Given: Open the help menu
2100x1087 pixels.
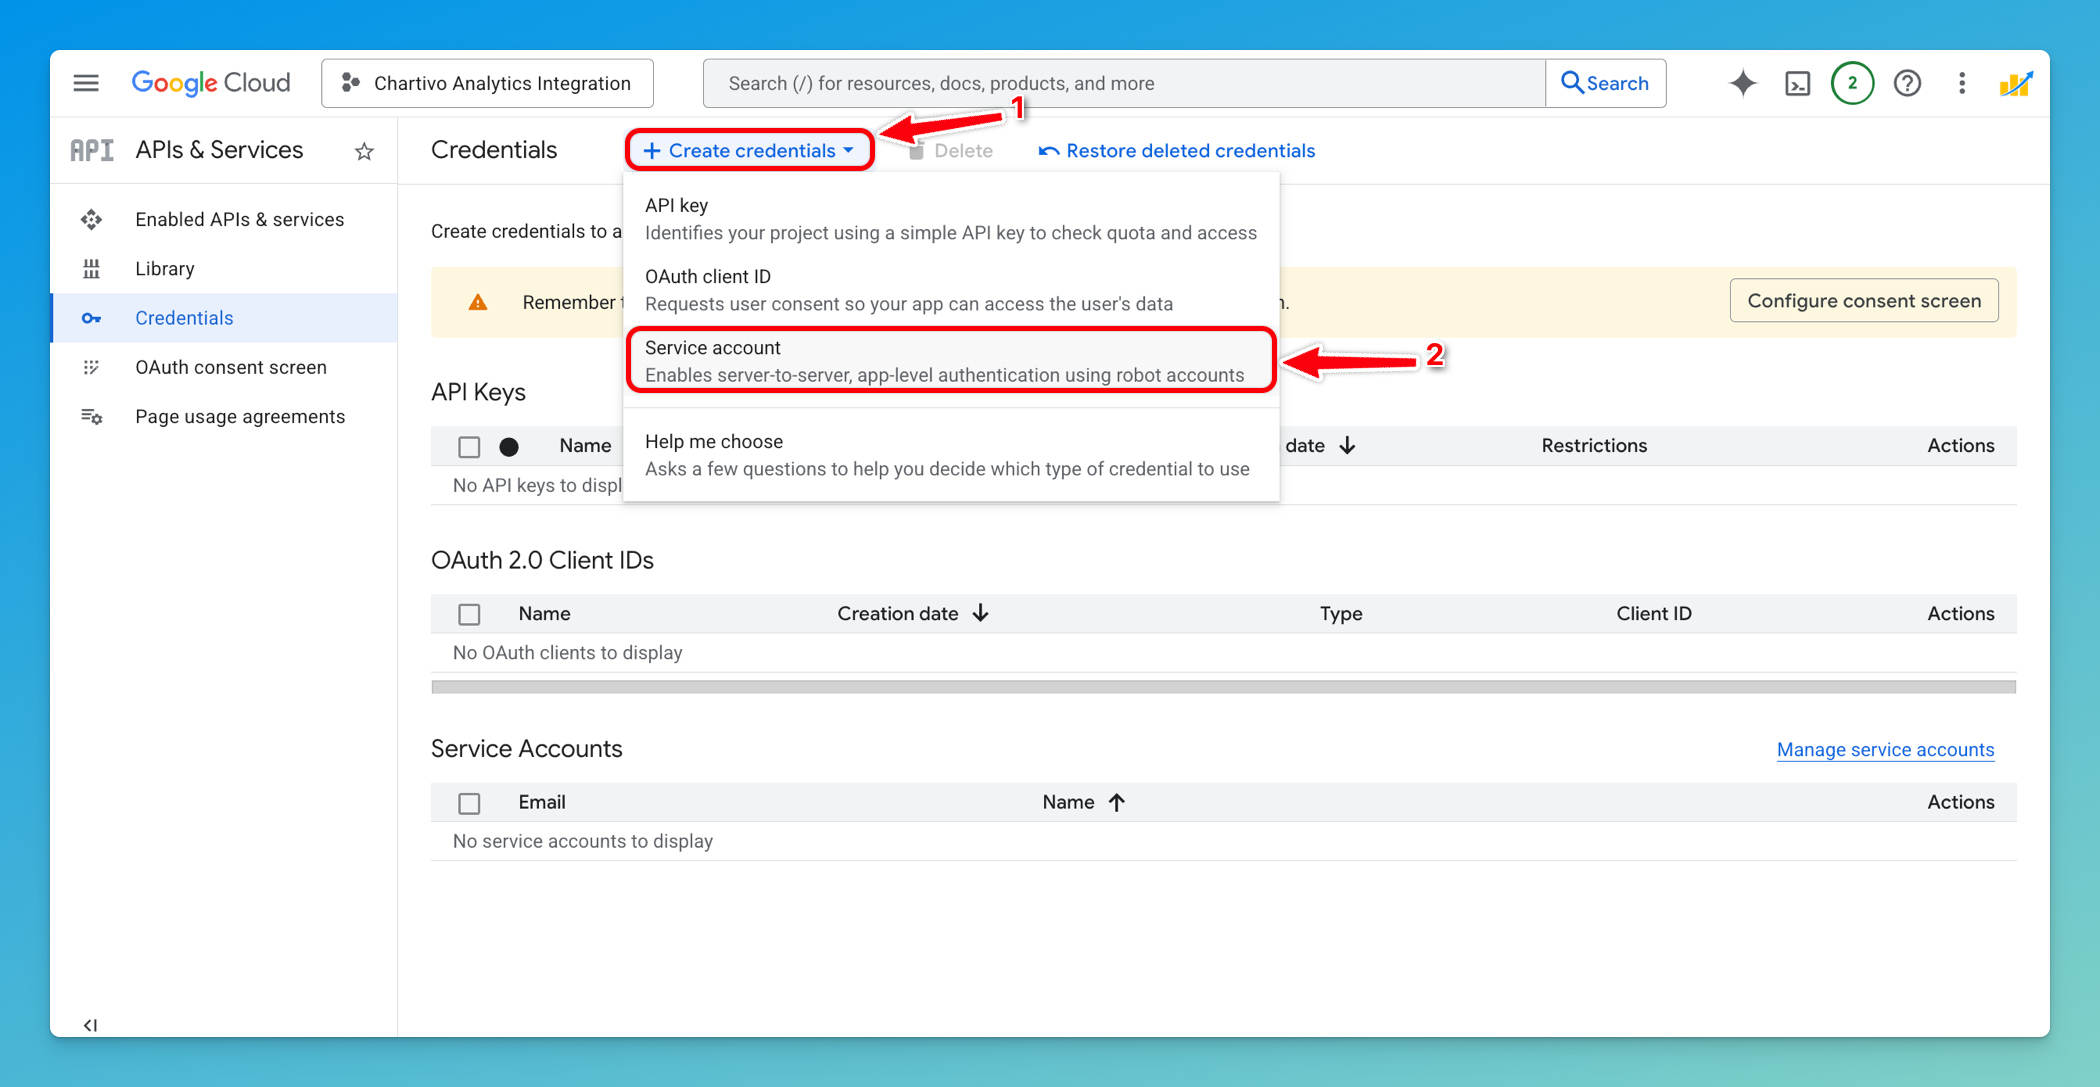Looking at the screenshot, I should click(x=1908, y=83).
